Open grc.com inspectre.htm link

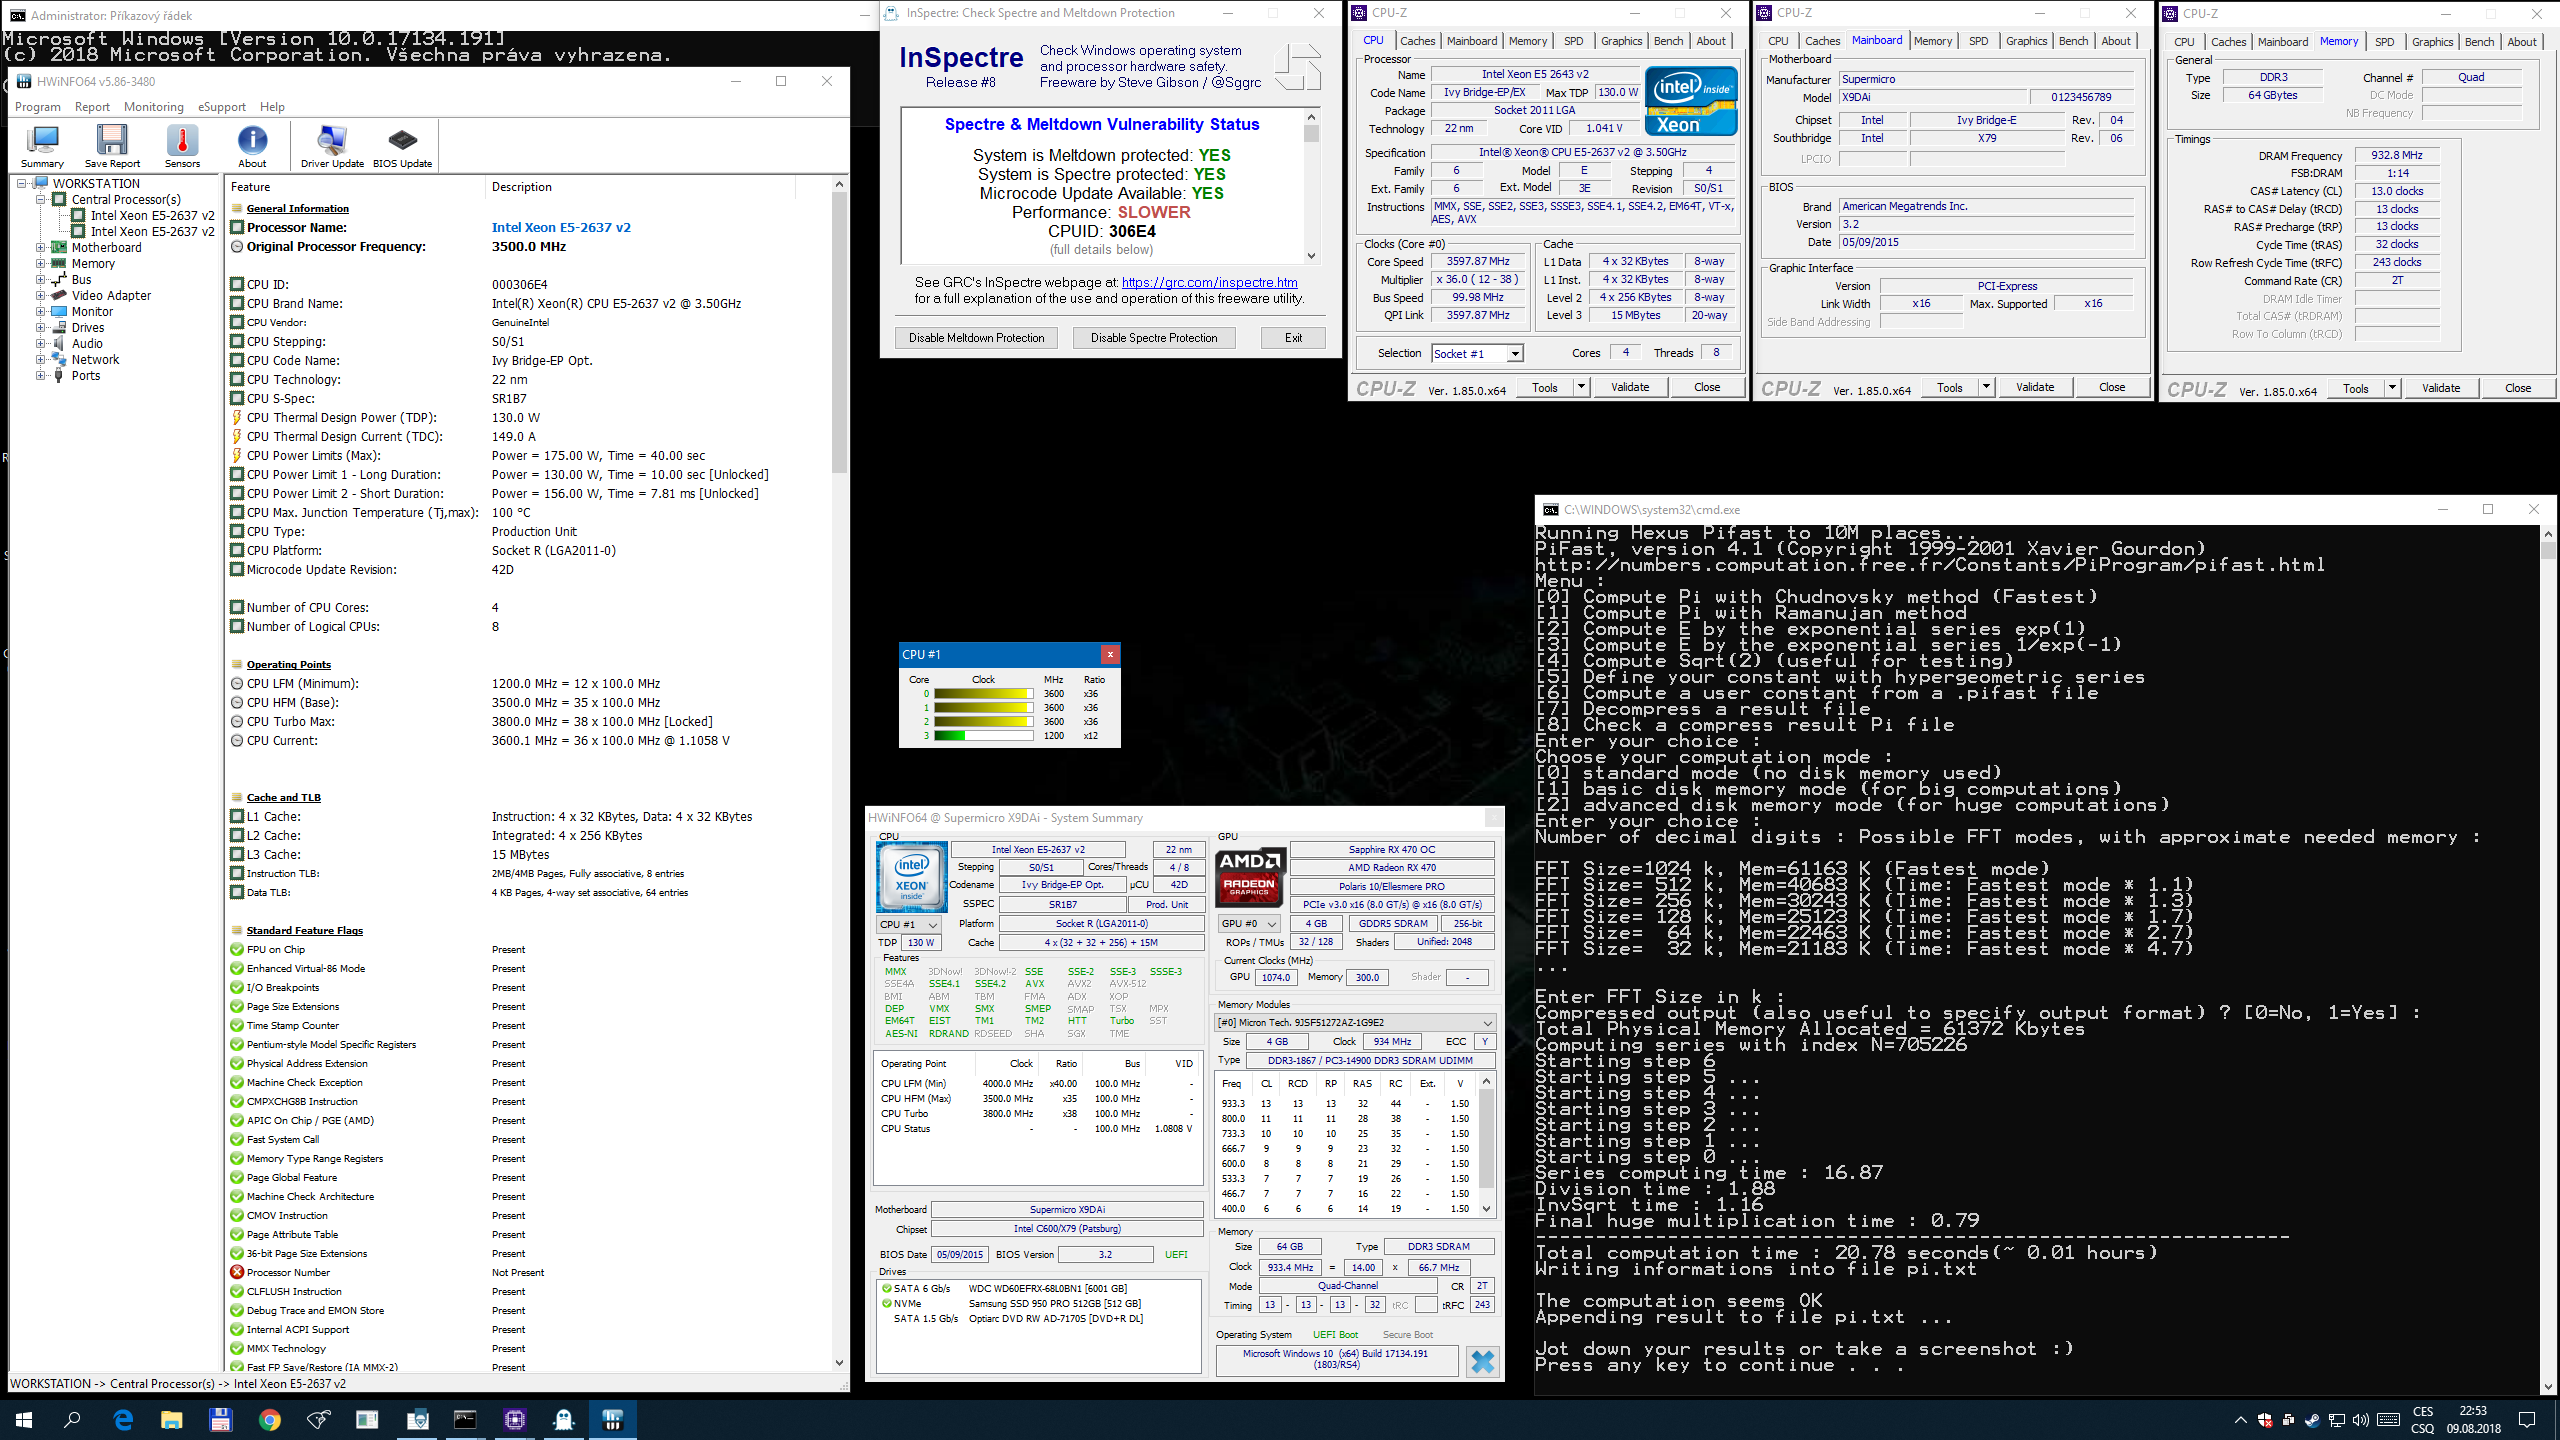pos(1209,283)
